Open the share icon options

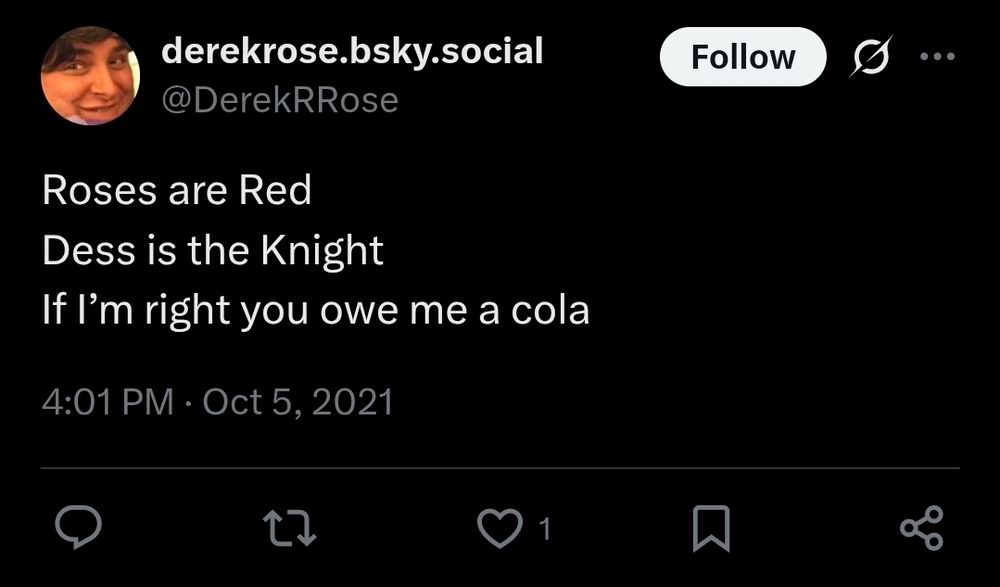tap(921, 528)
